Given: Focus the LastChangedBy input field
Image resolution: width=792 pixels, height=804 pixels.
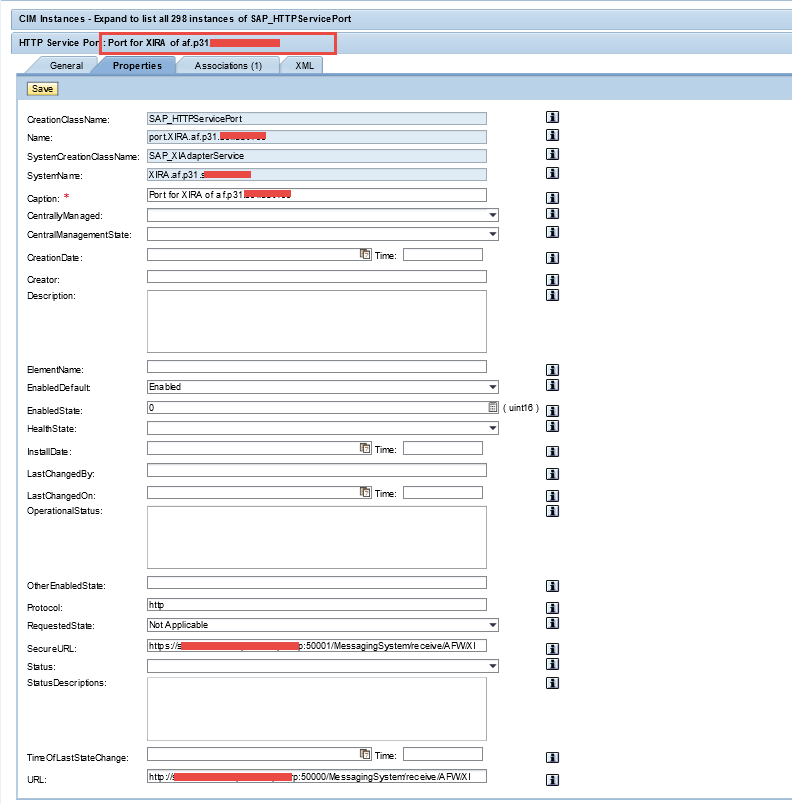Looking at the screenshot, I should [317, 470].
